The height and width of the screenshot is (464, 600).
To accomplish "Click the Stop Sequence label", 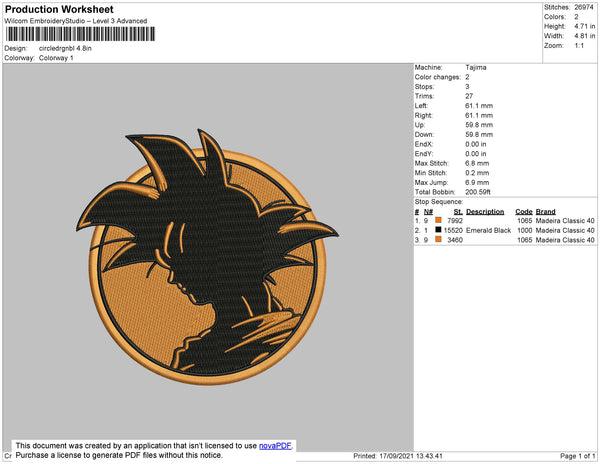I will pyautogui.click(x=439, y=202).
